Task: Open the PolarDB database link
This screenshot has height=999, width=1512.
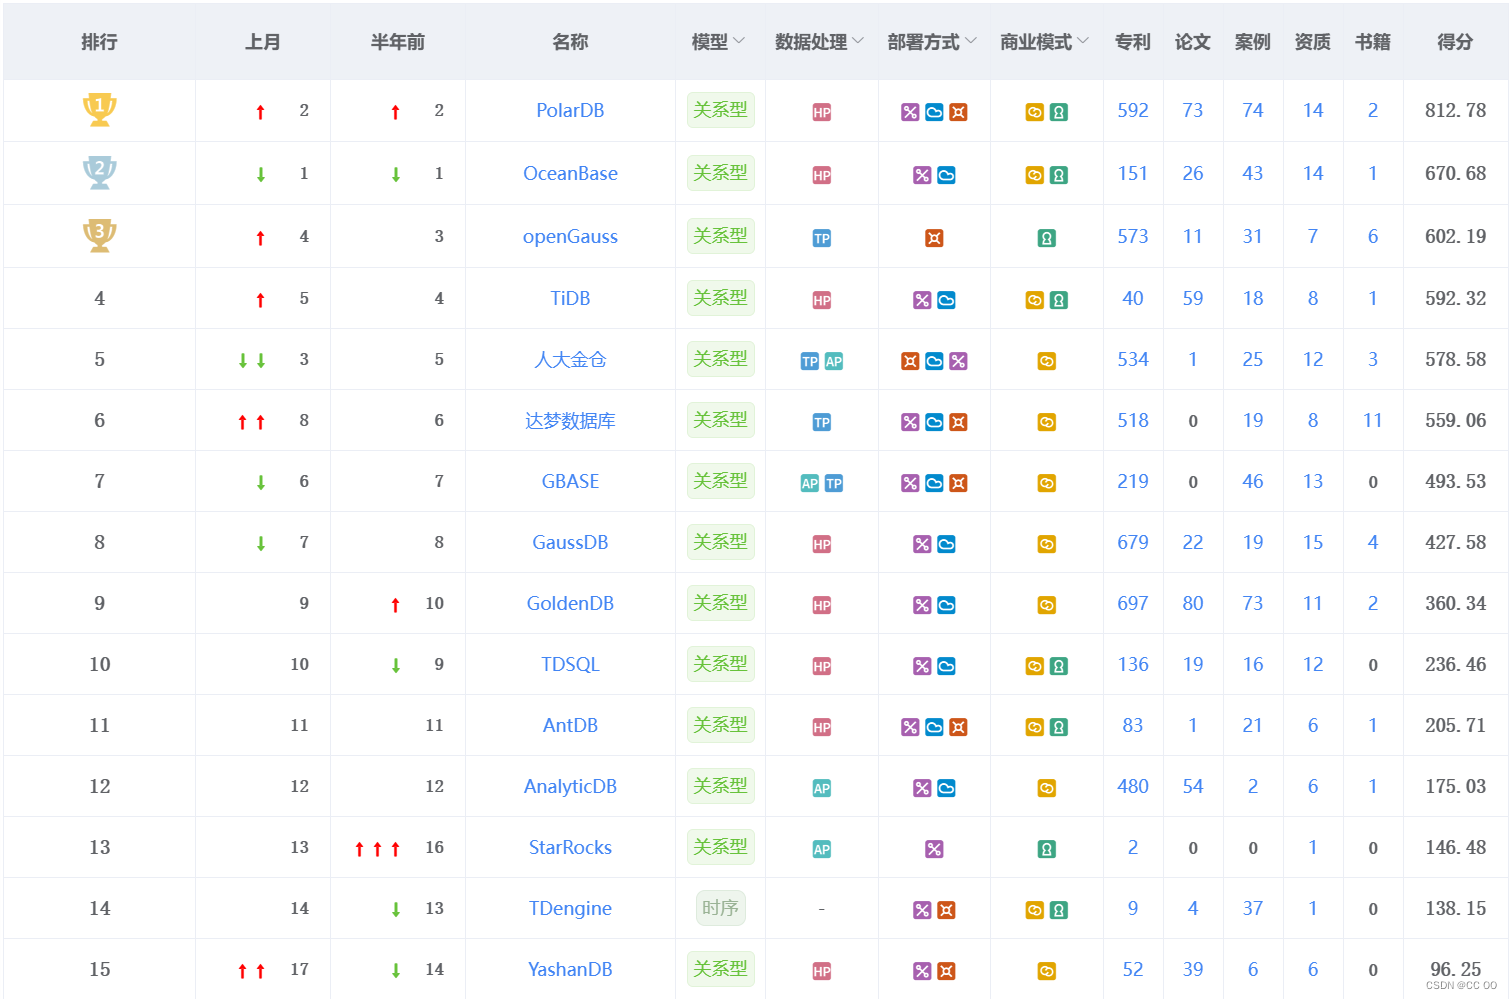Action: (570, 110)
